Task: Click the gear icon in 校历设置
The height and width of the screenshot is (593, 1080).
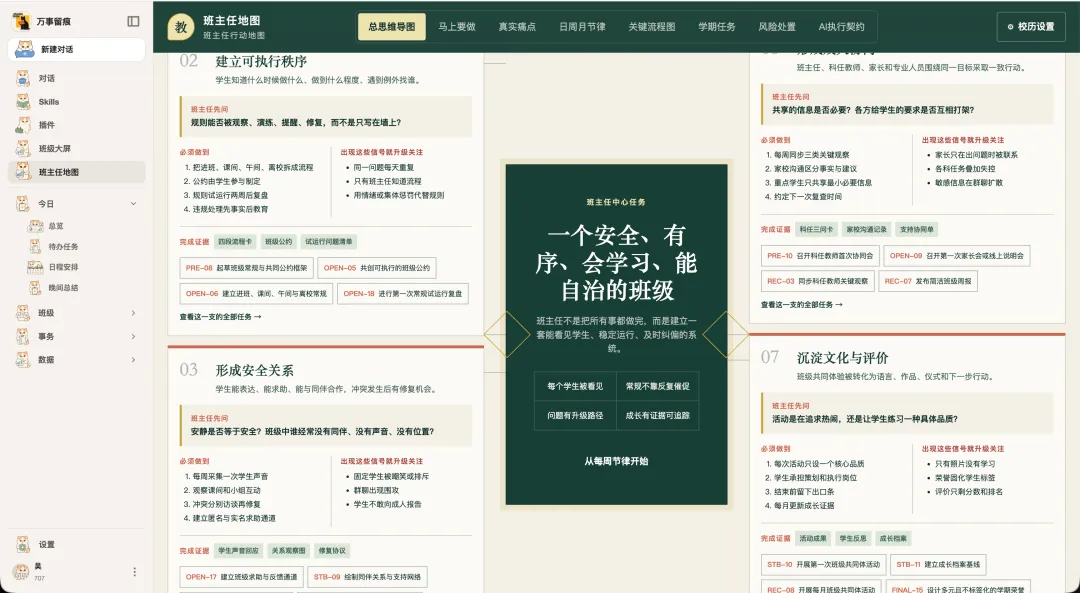Action: 1010,27
